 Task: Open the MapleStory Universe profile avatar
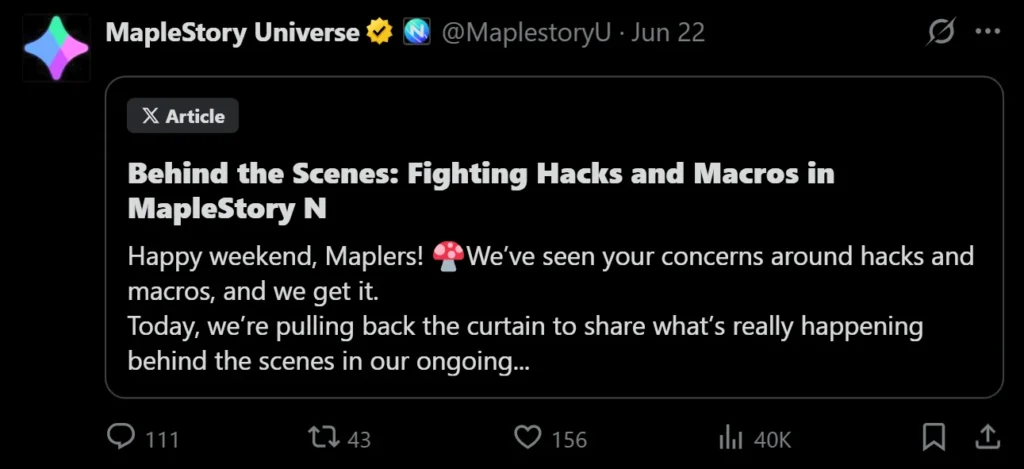57,47
